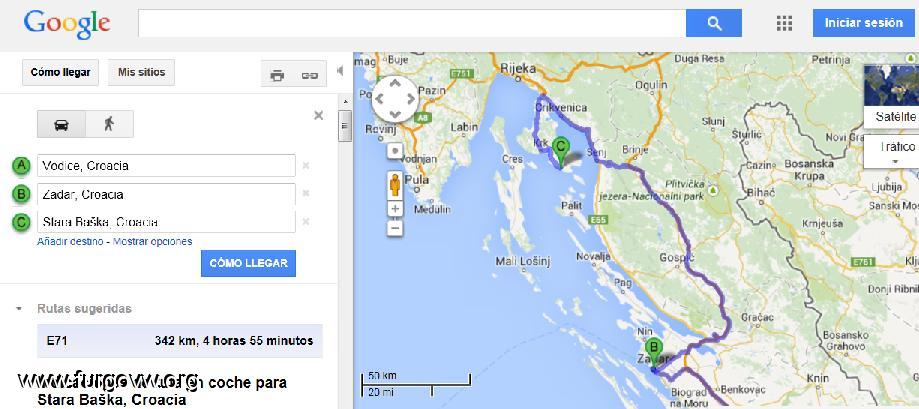Click the Crikvenica label on map

coord(561,108)
